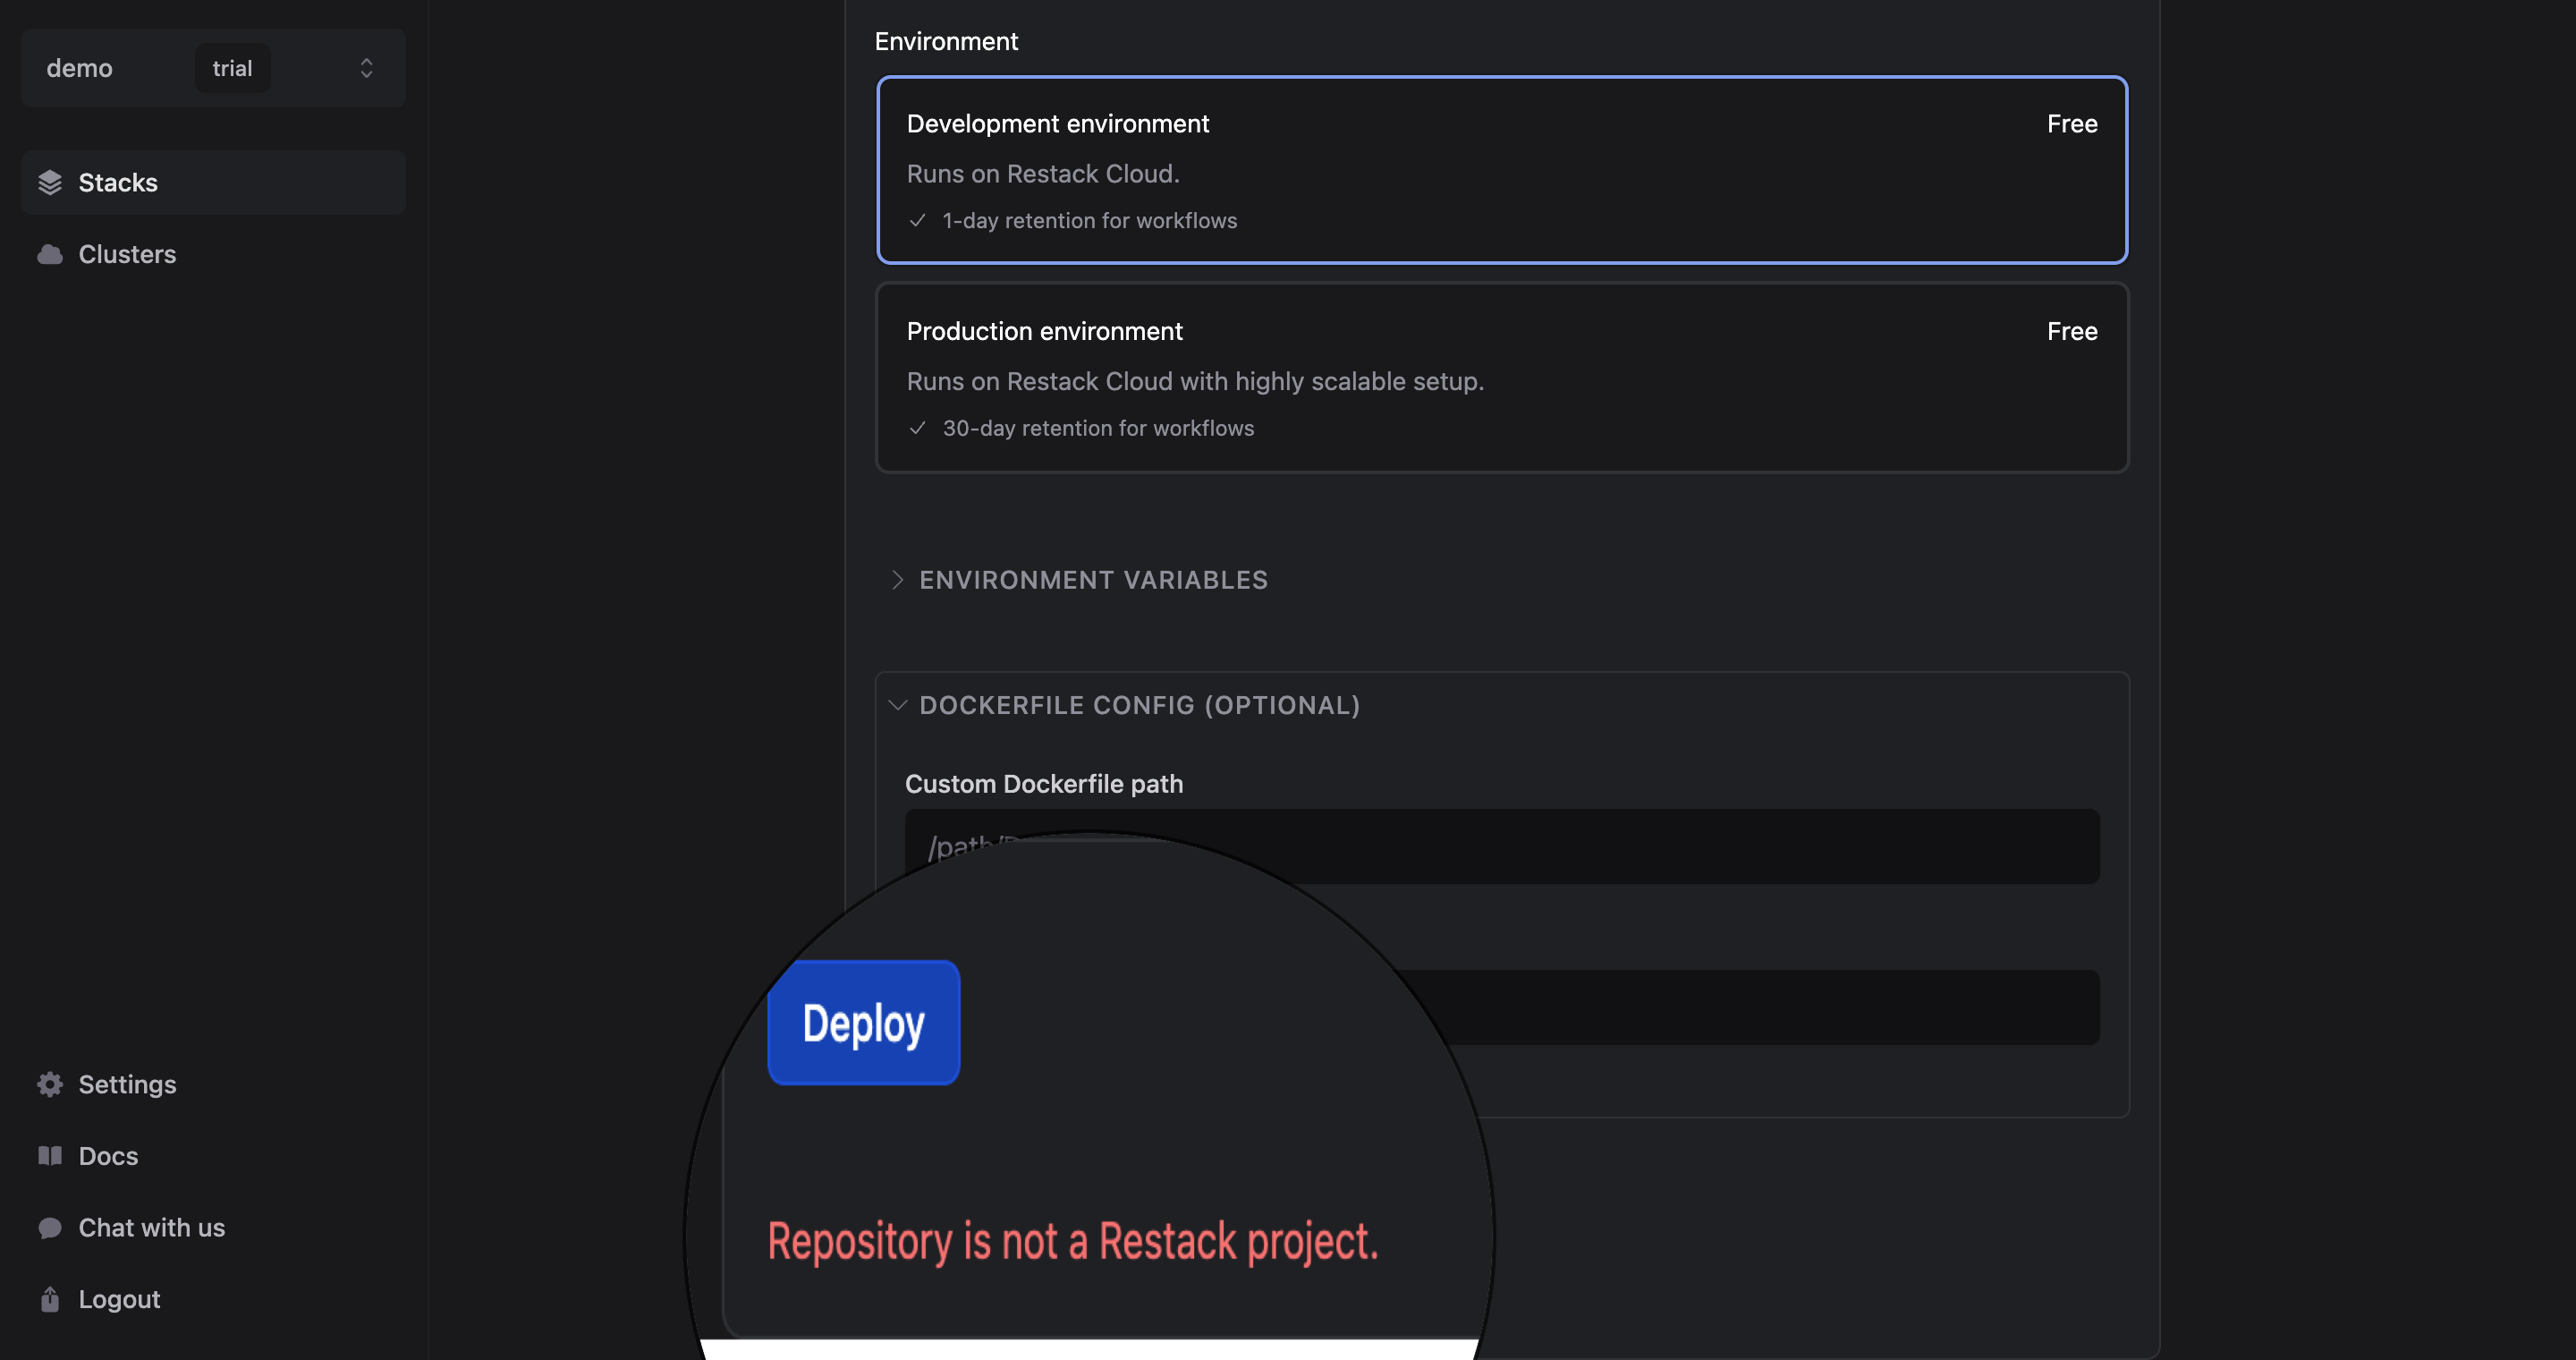Open the Docs link

coord(108,1156)
